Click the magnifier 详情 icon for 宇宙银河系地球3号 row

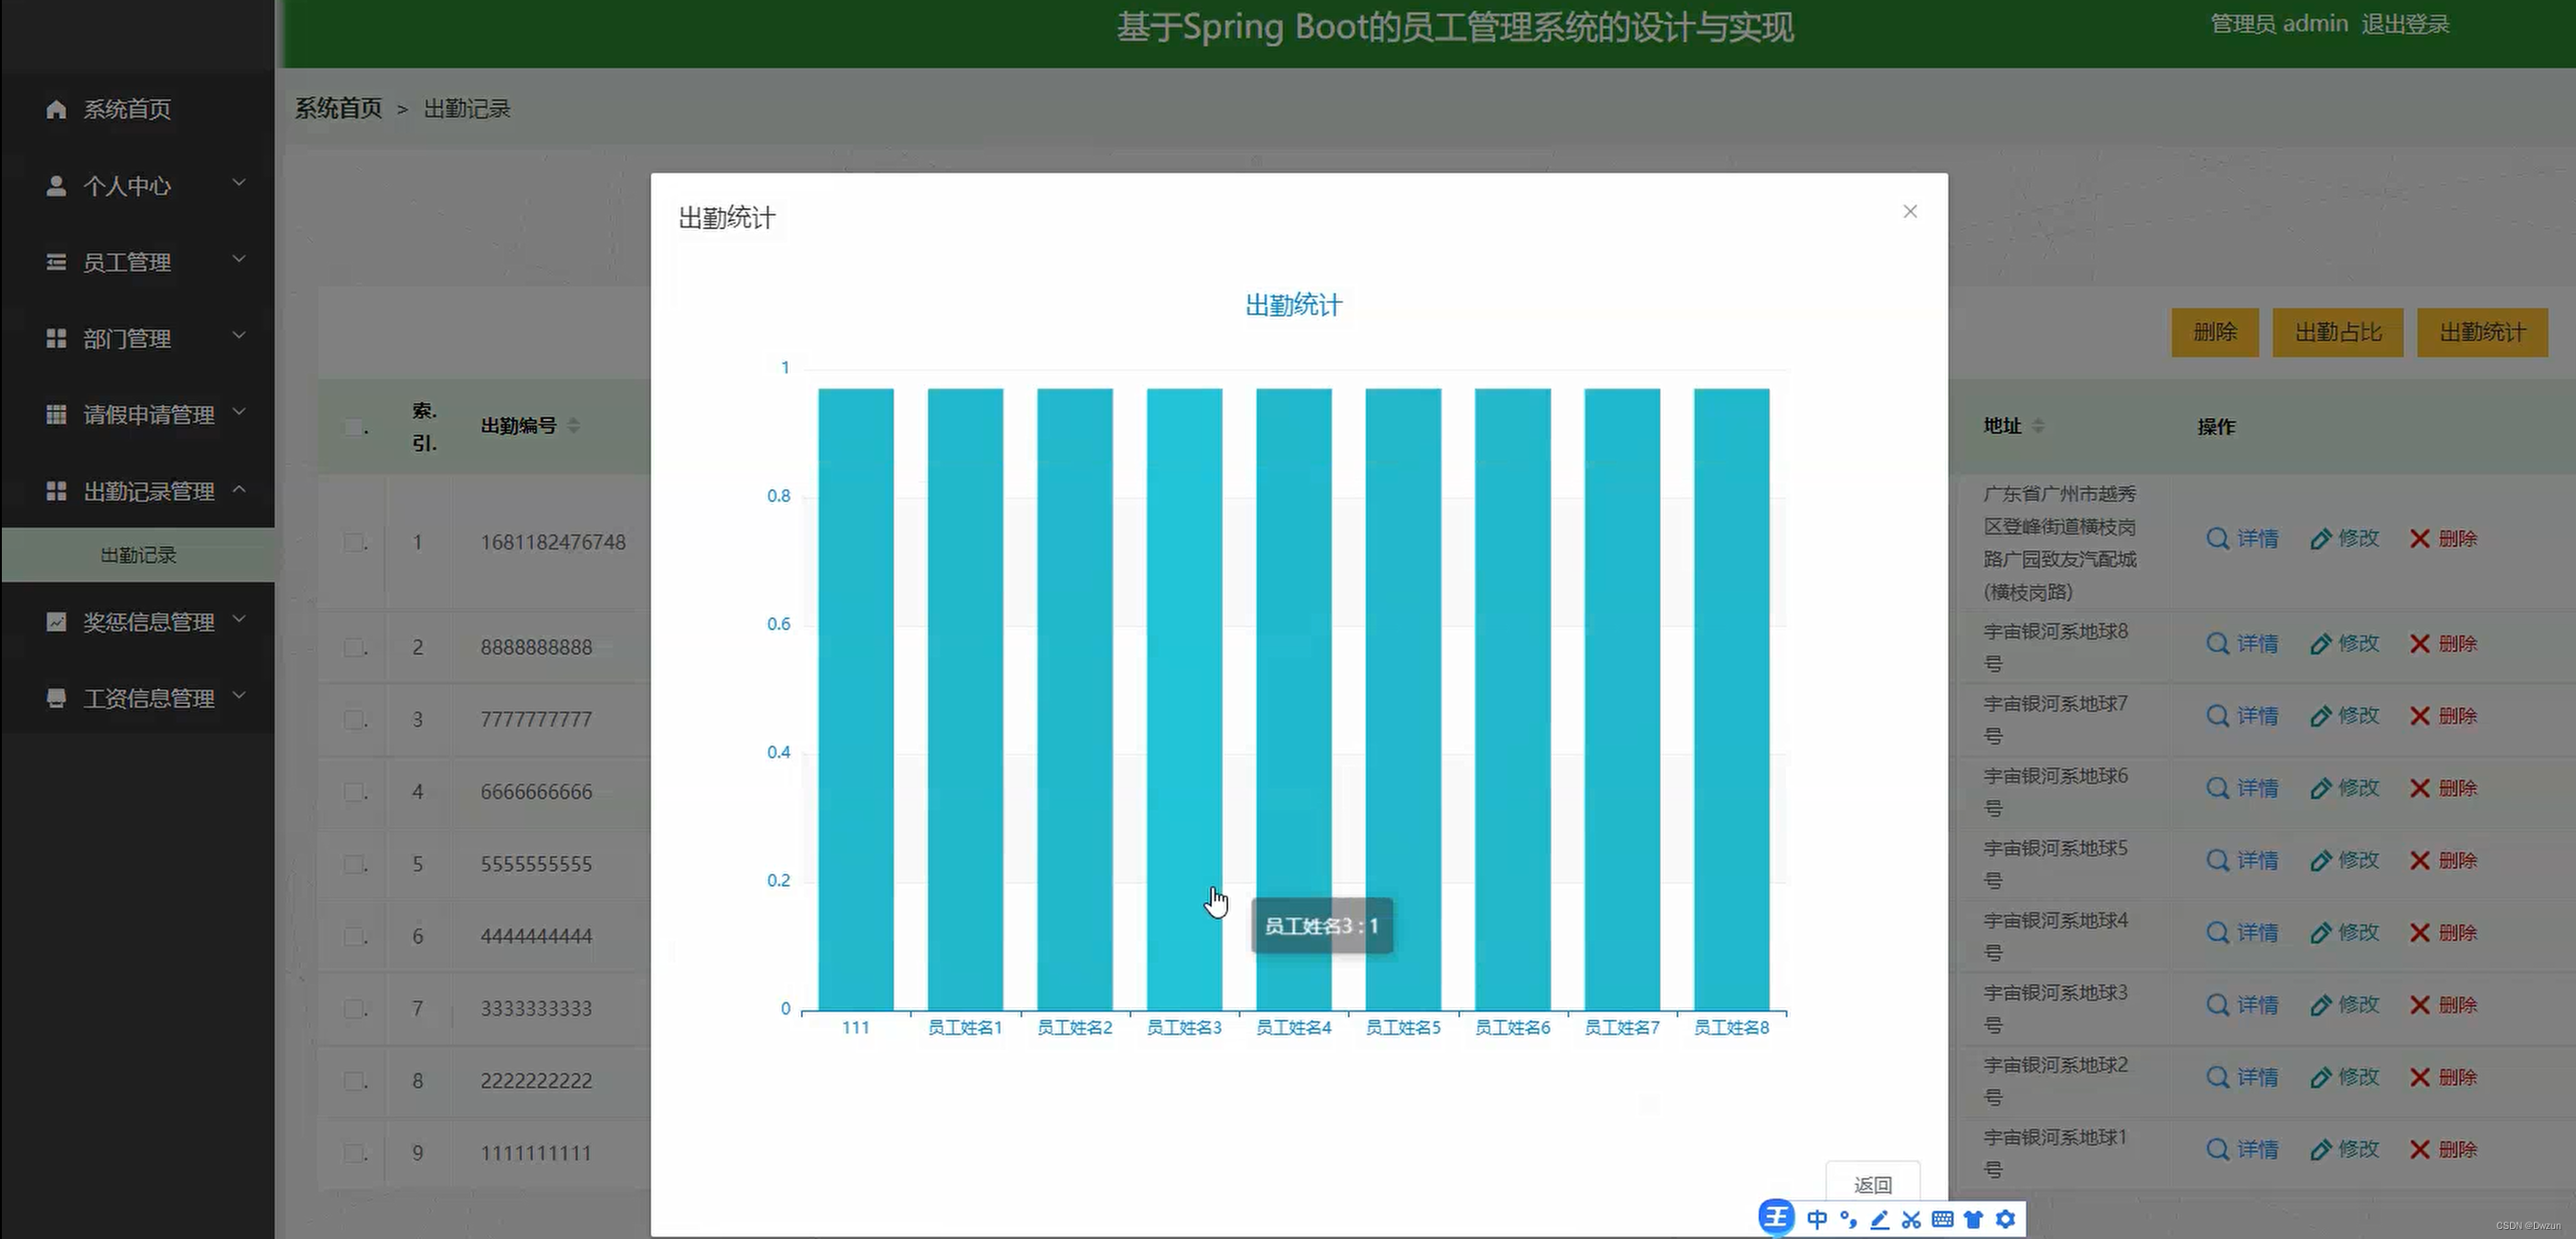pyautogui.click(x=2217, y=1005)
